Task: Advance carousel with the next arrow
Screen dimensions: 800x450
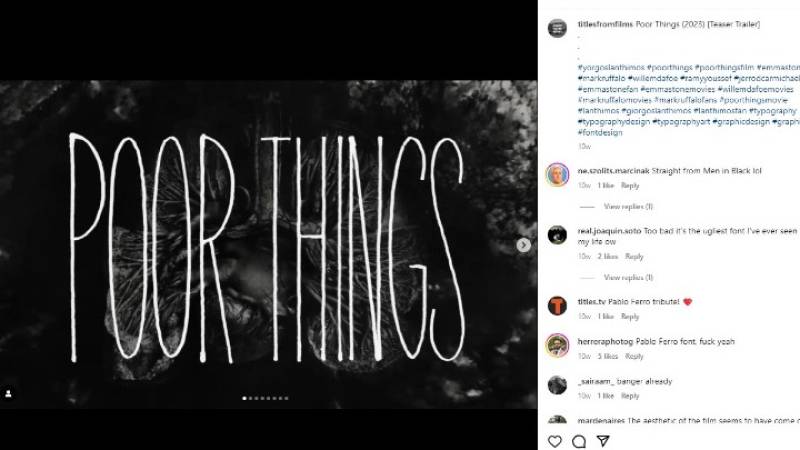Action: click(523, 245)
